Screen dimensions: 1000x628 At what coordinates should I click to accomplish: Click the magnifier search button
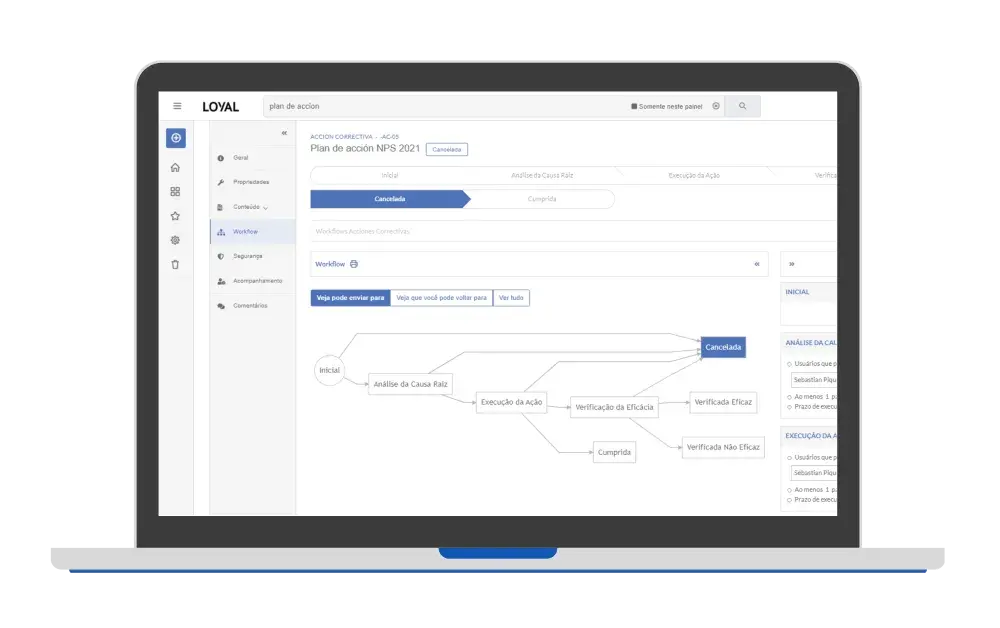coord(742,106)
